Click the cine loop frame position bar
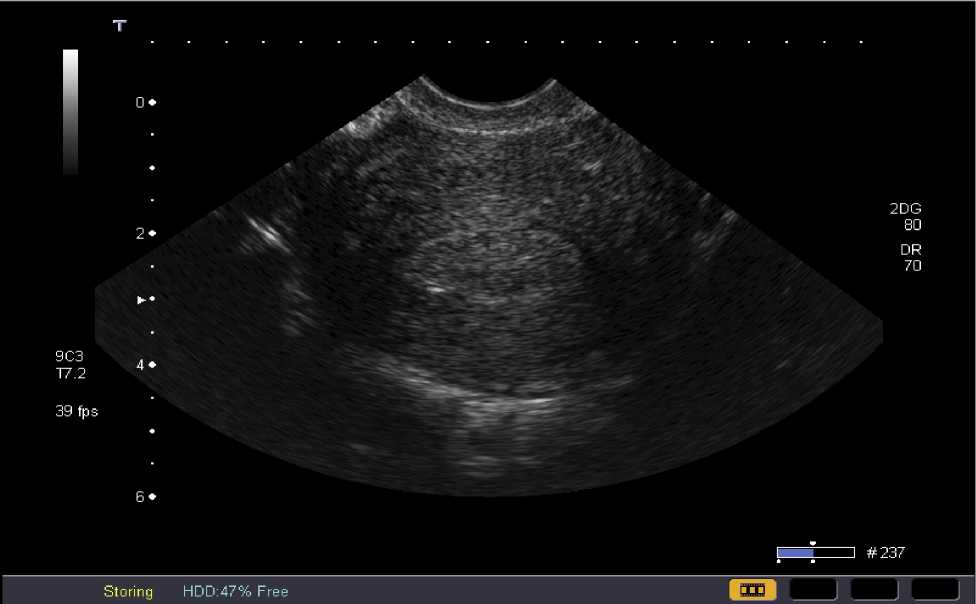This screenshot has width=976, height=604. tap(815, 552)
